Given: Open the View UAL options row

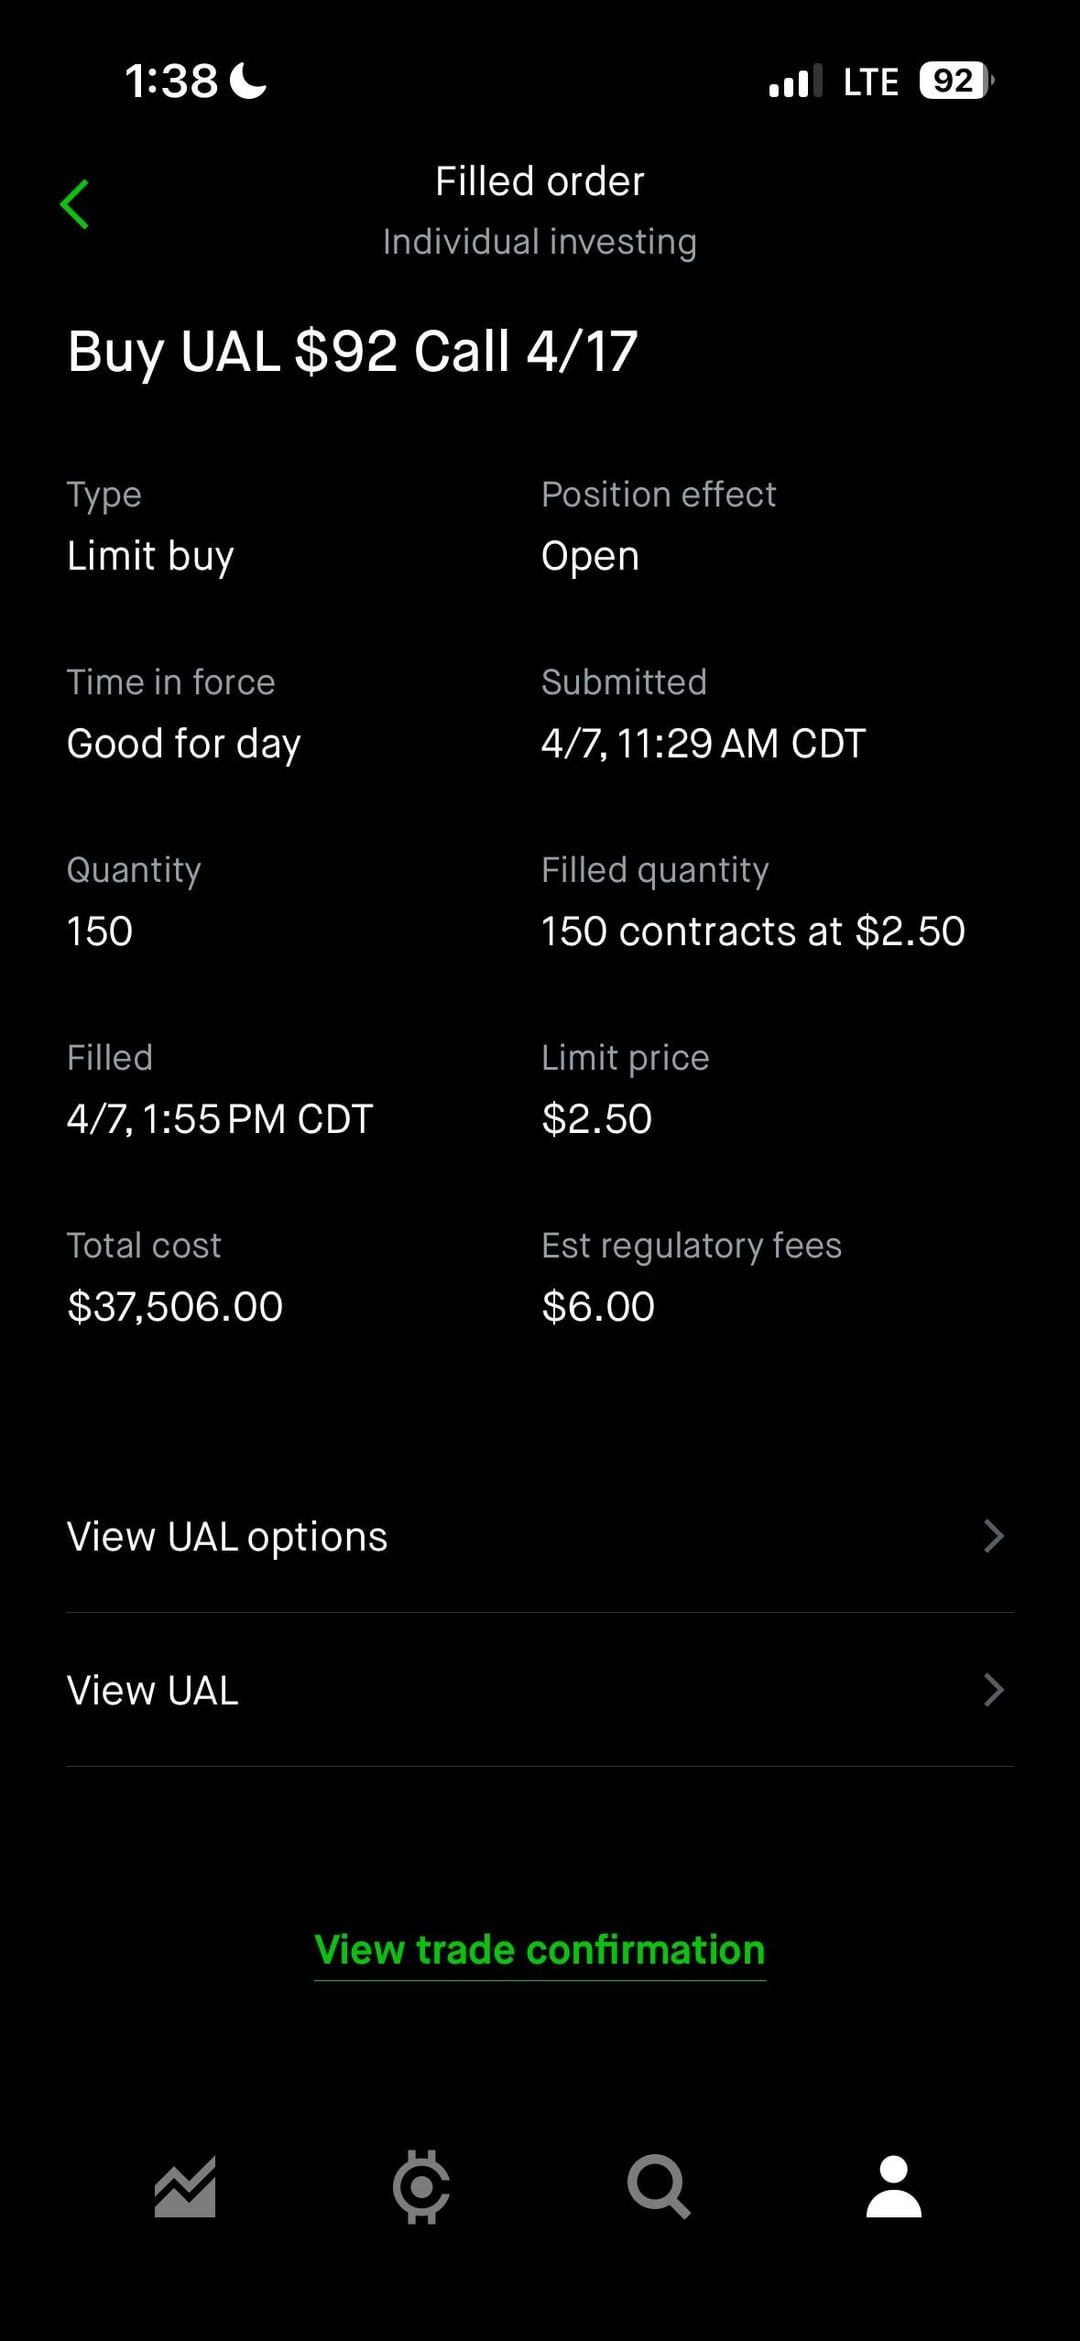Looking at the screenshot, I should (x=227, y=1536).
